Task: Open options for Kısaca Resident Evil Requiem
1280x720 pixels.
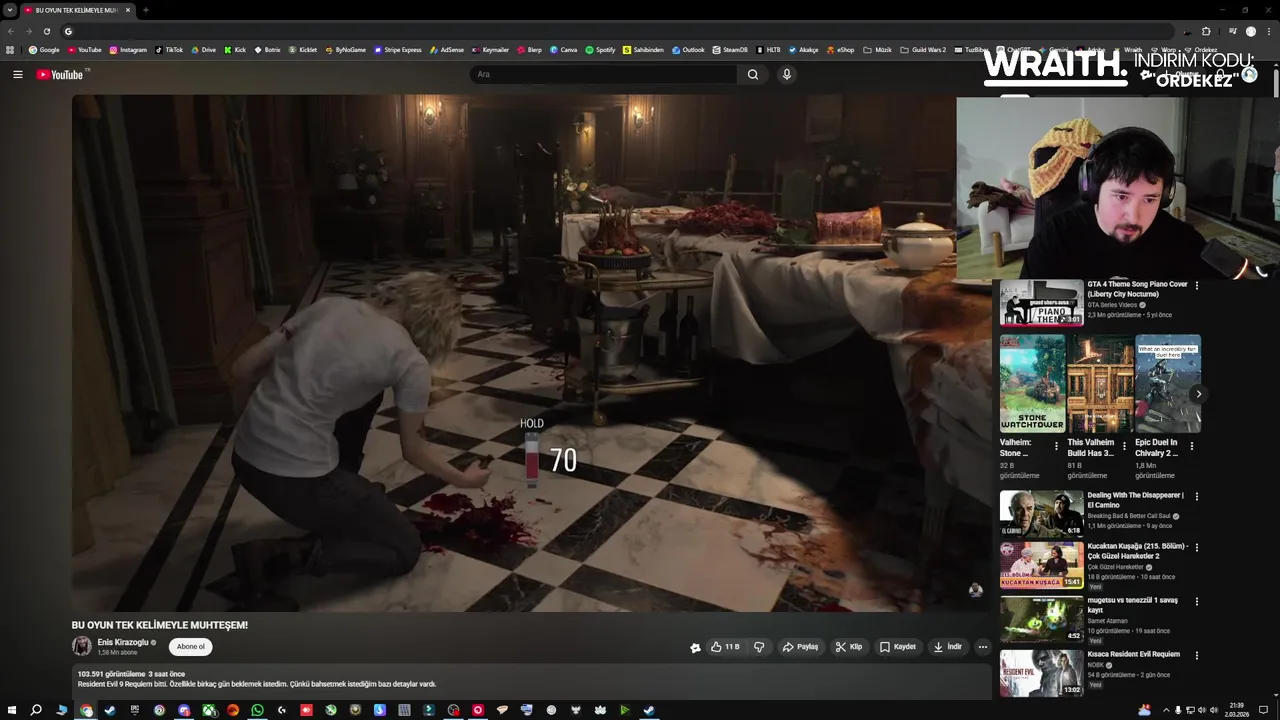Action: pos(1197,656)
